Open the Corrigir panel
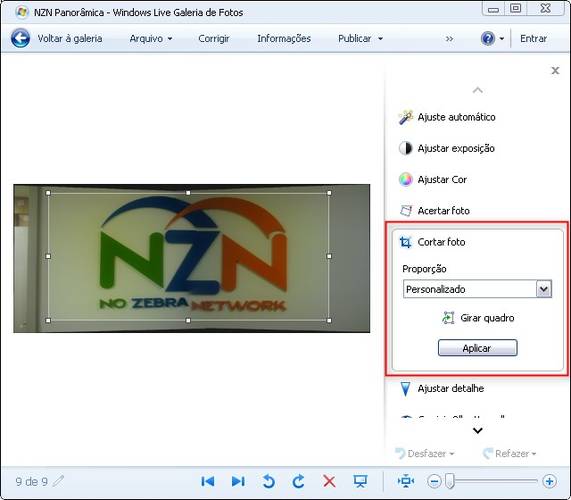The image size is (571, 500). (214, 38)
